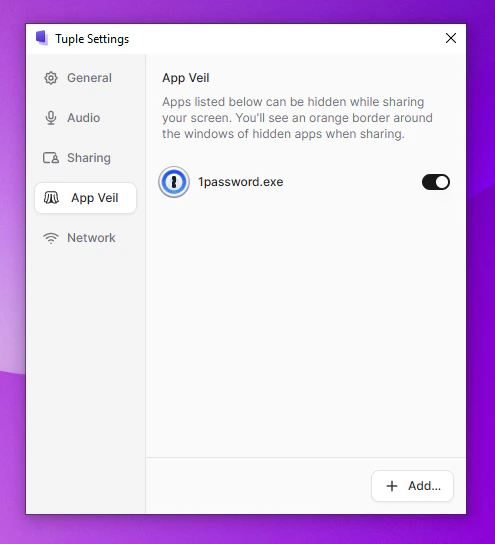Click the gear icon beside General
The width and height of the screenshot is (495, 544).
[51, 78]
